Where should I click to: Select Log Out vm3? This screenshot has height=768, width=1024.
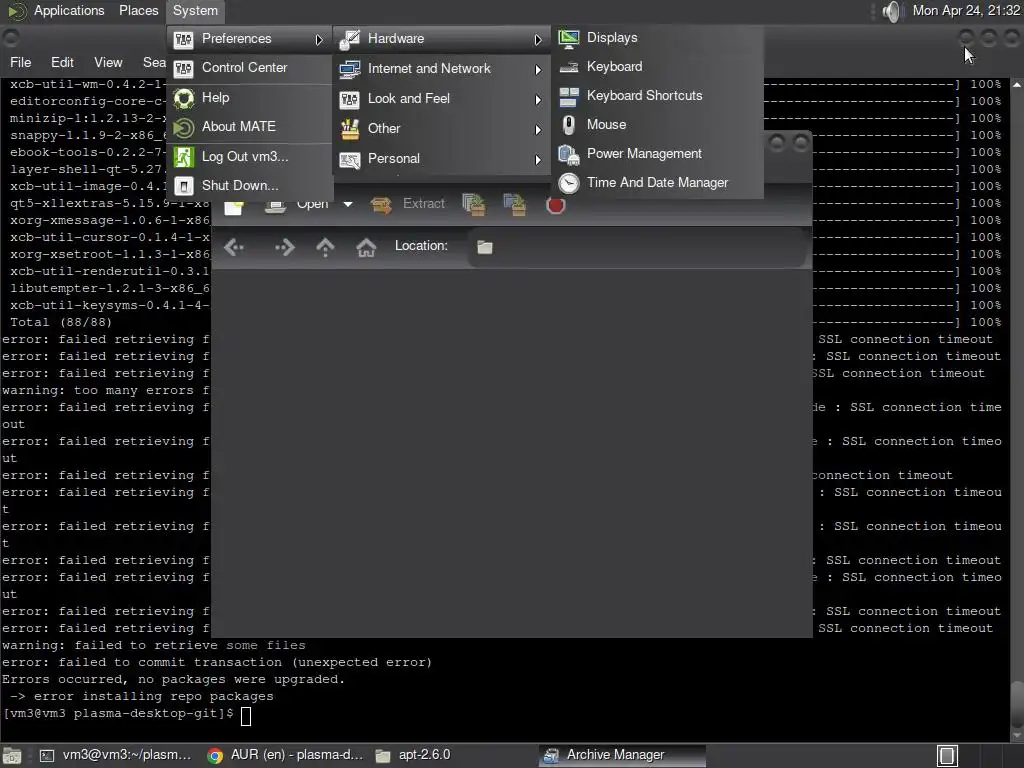[x=250, y=157]
